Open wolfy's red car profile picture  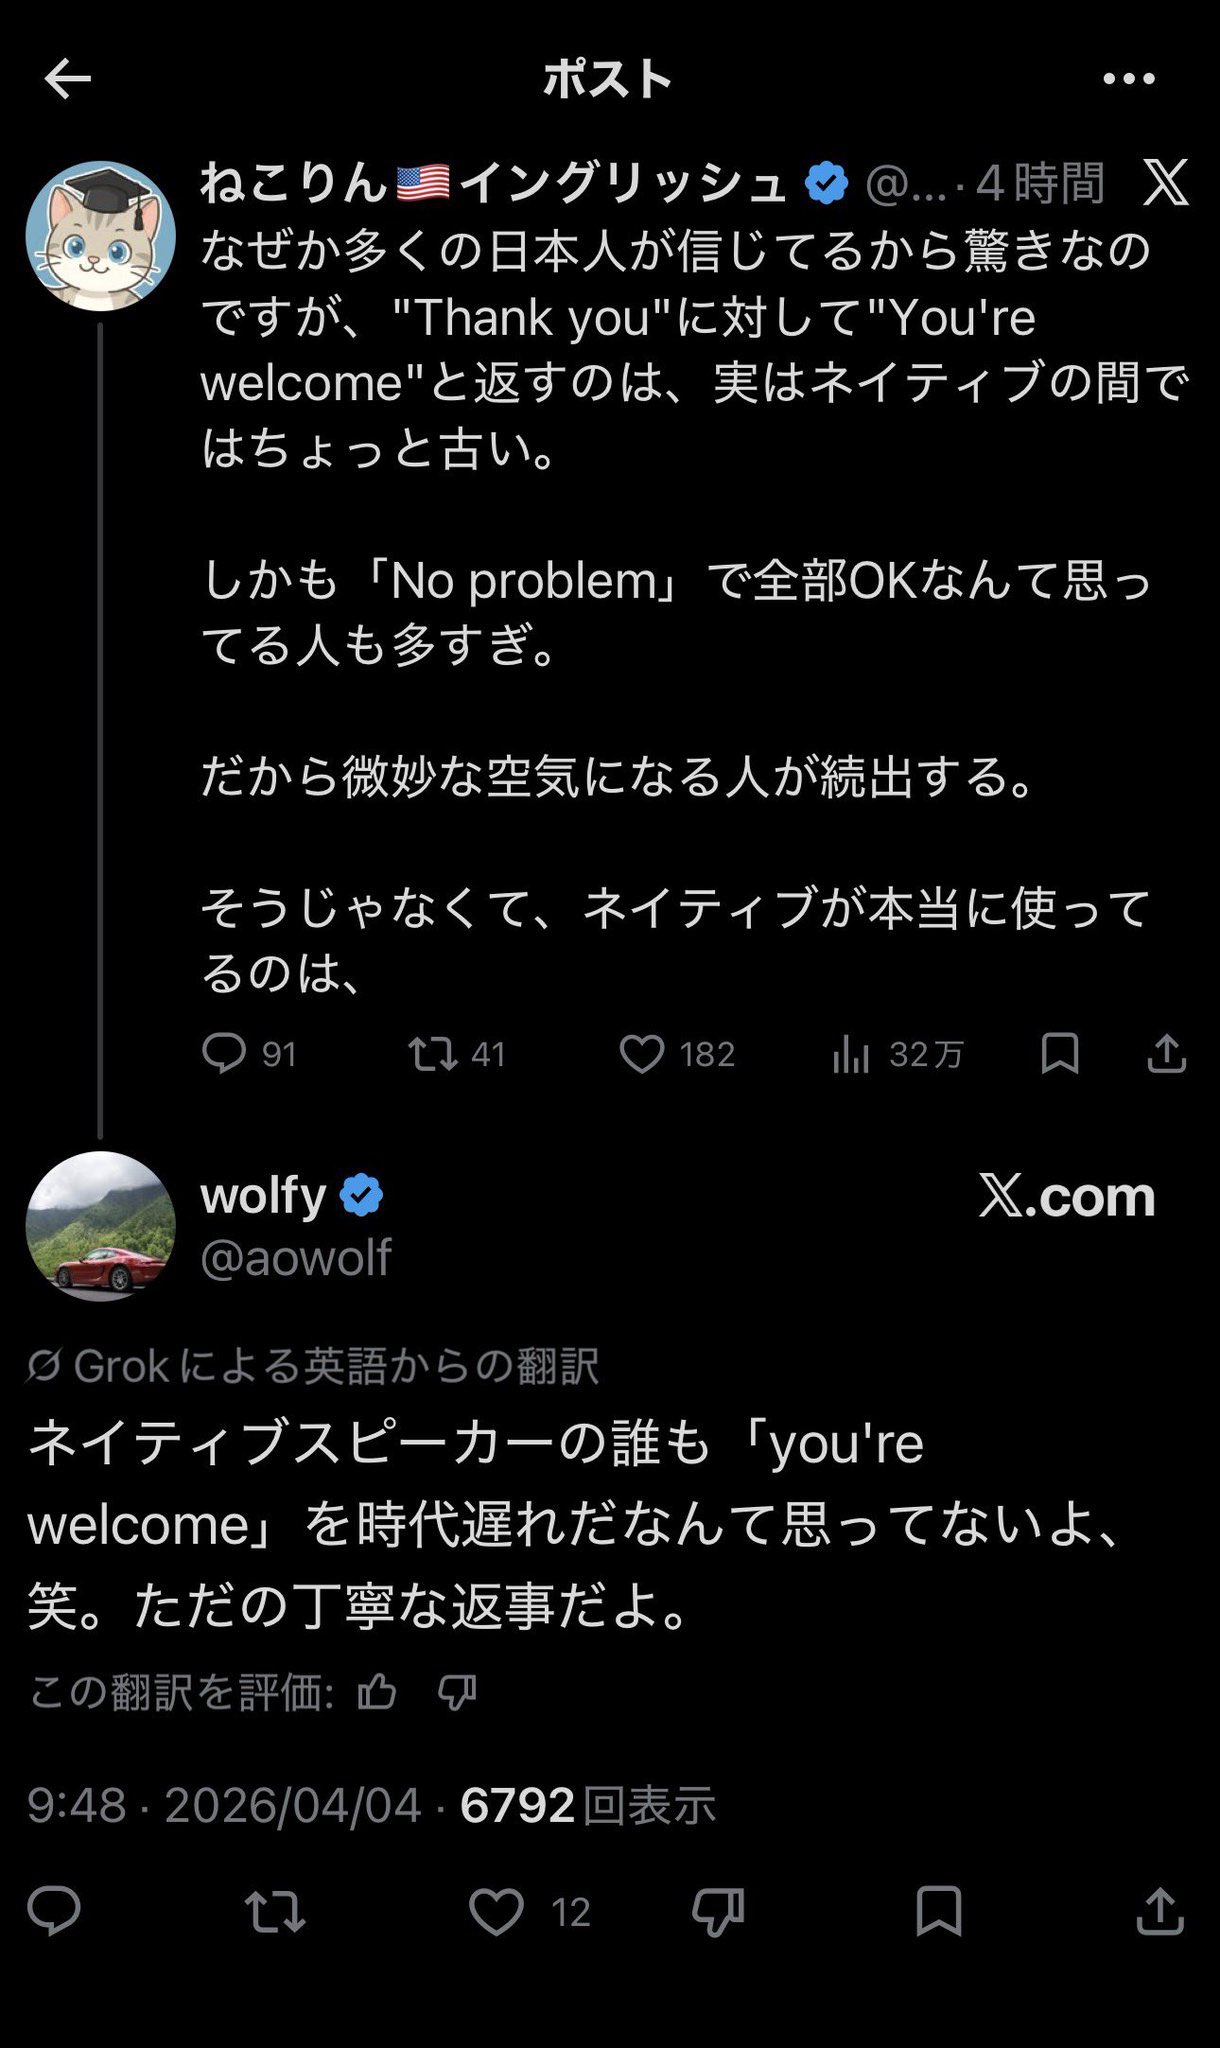pyautogui.click(x=100, y=1226)
